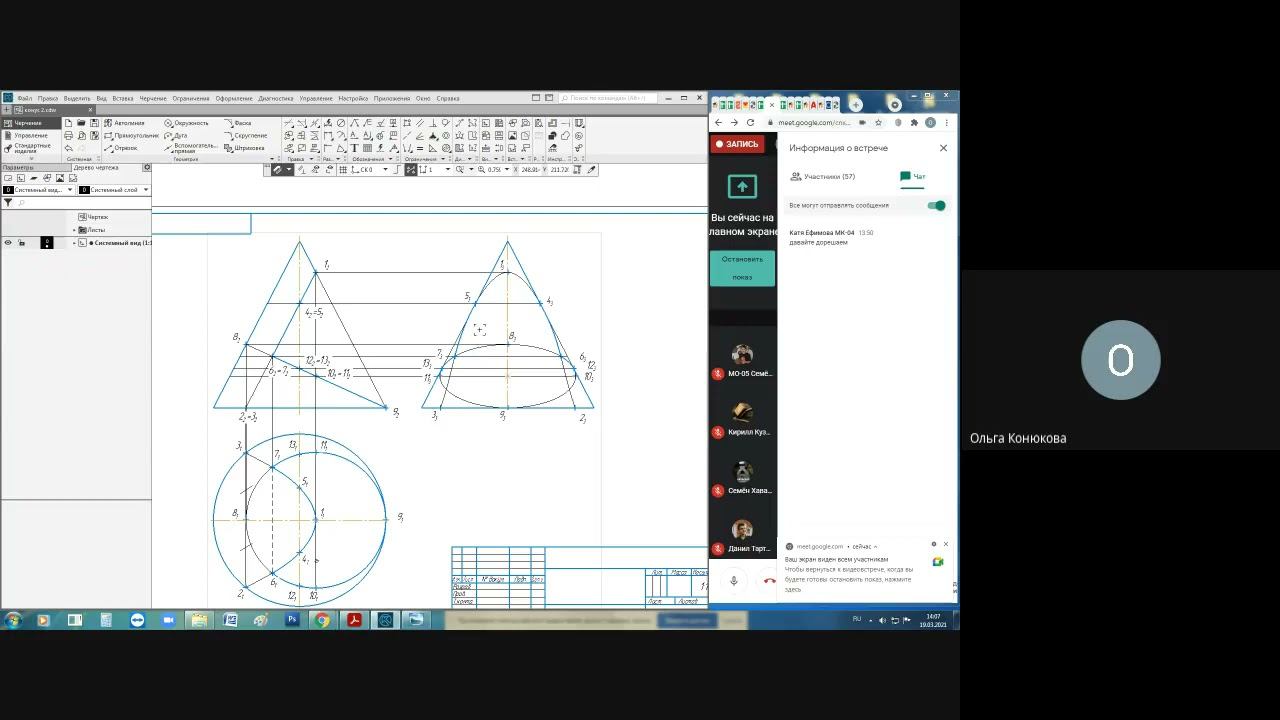Viewport: 1280px width, 720px height.
Task: Open the Файл menu
Action: 24,98
